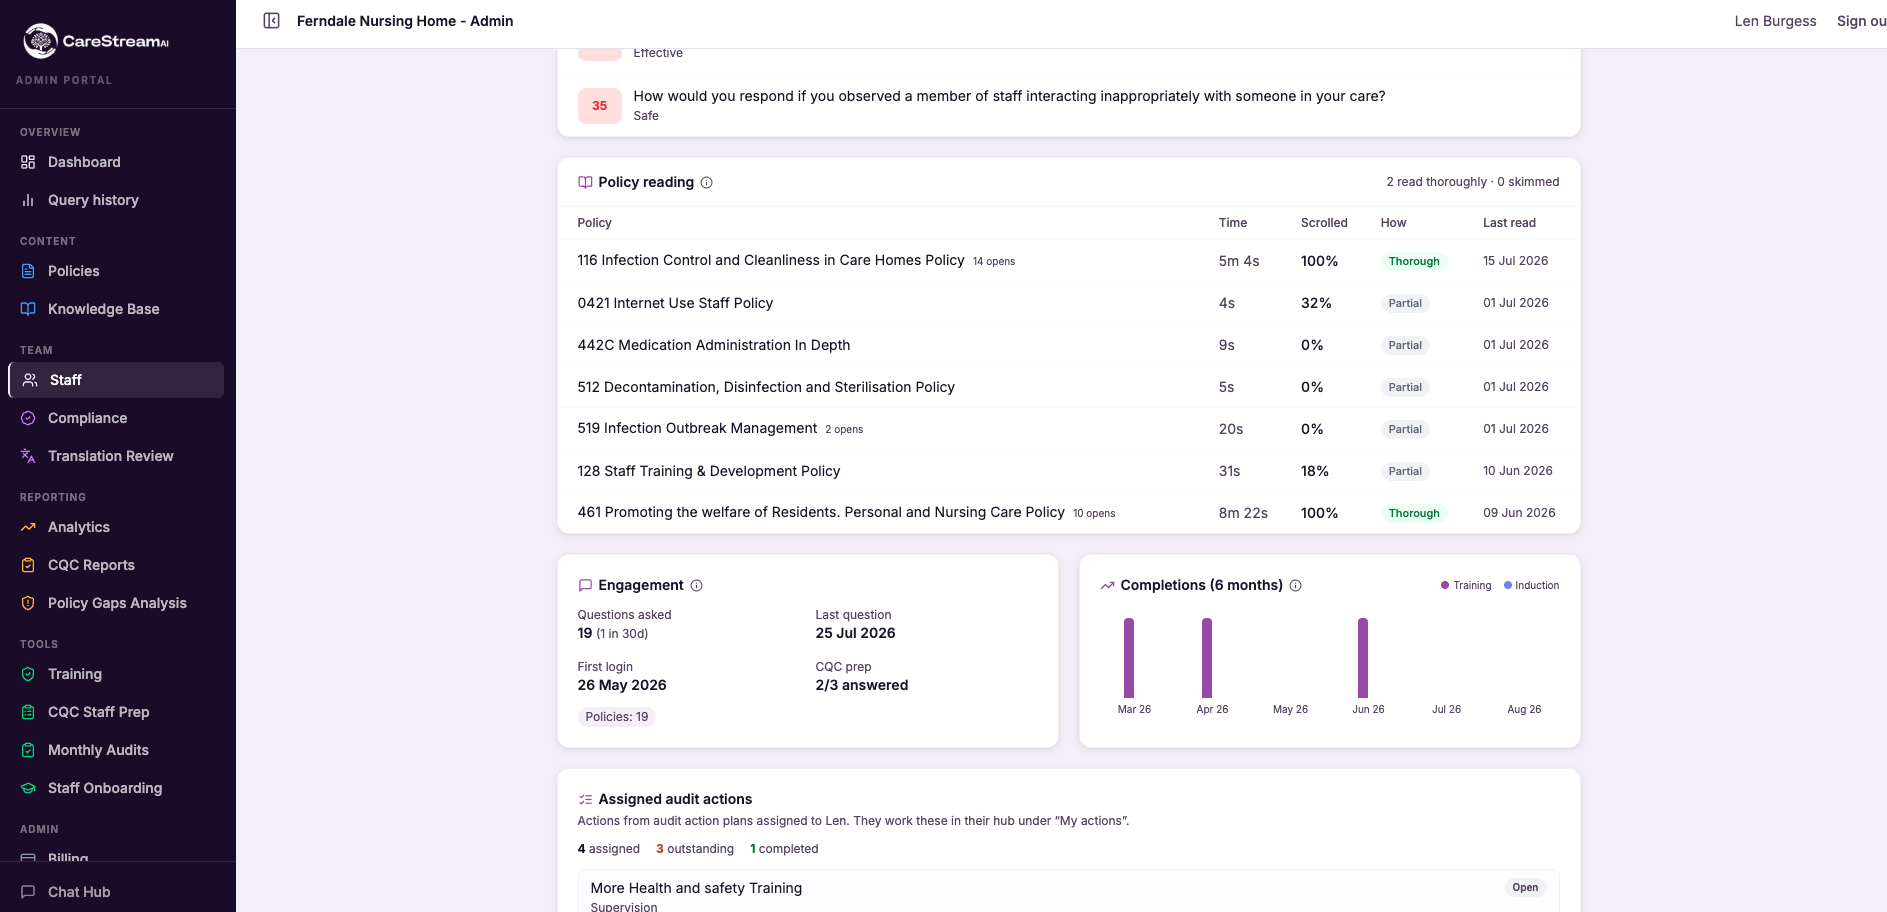
Task: Click the question 35 score badge
Action: [x=600, y=106]
